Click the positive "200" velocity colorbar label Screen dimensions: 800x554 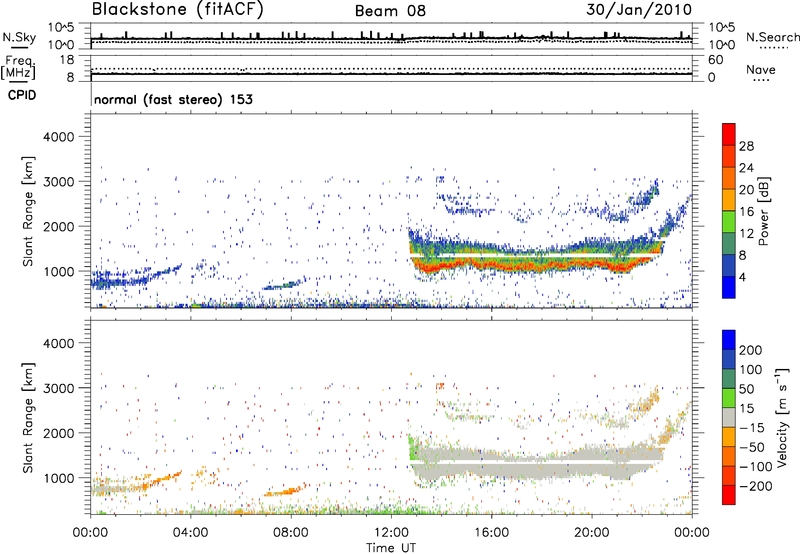(x=751, y=350)
